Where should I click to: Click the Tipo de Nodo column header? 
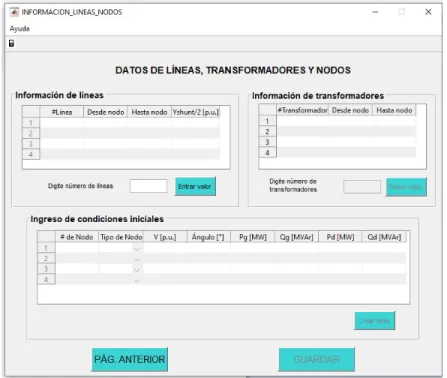121,237
